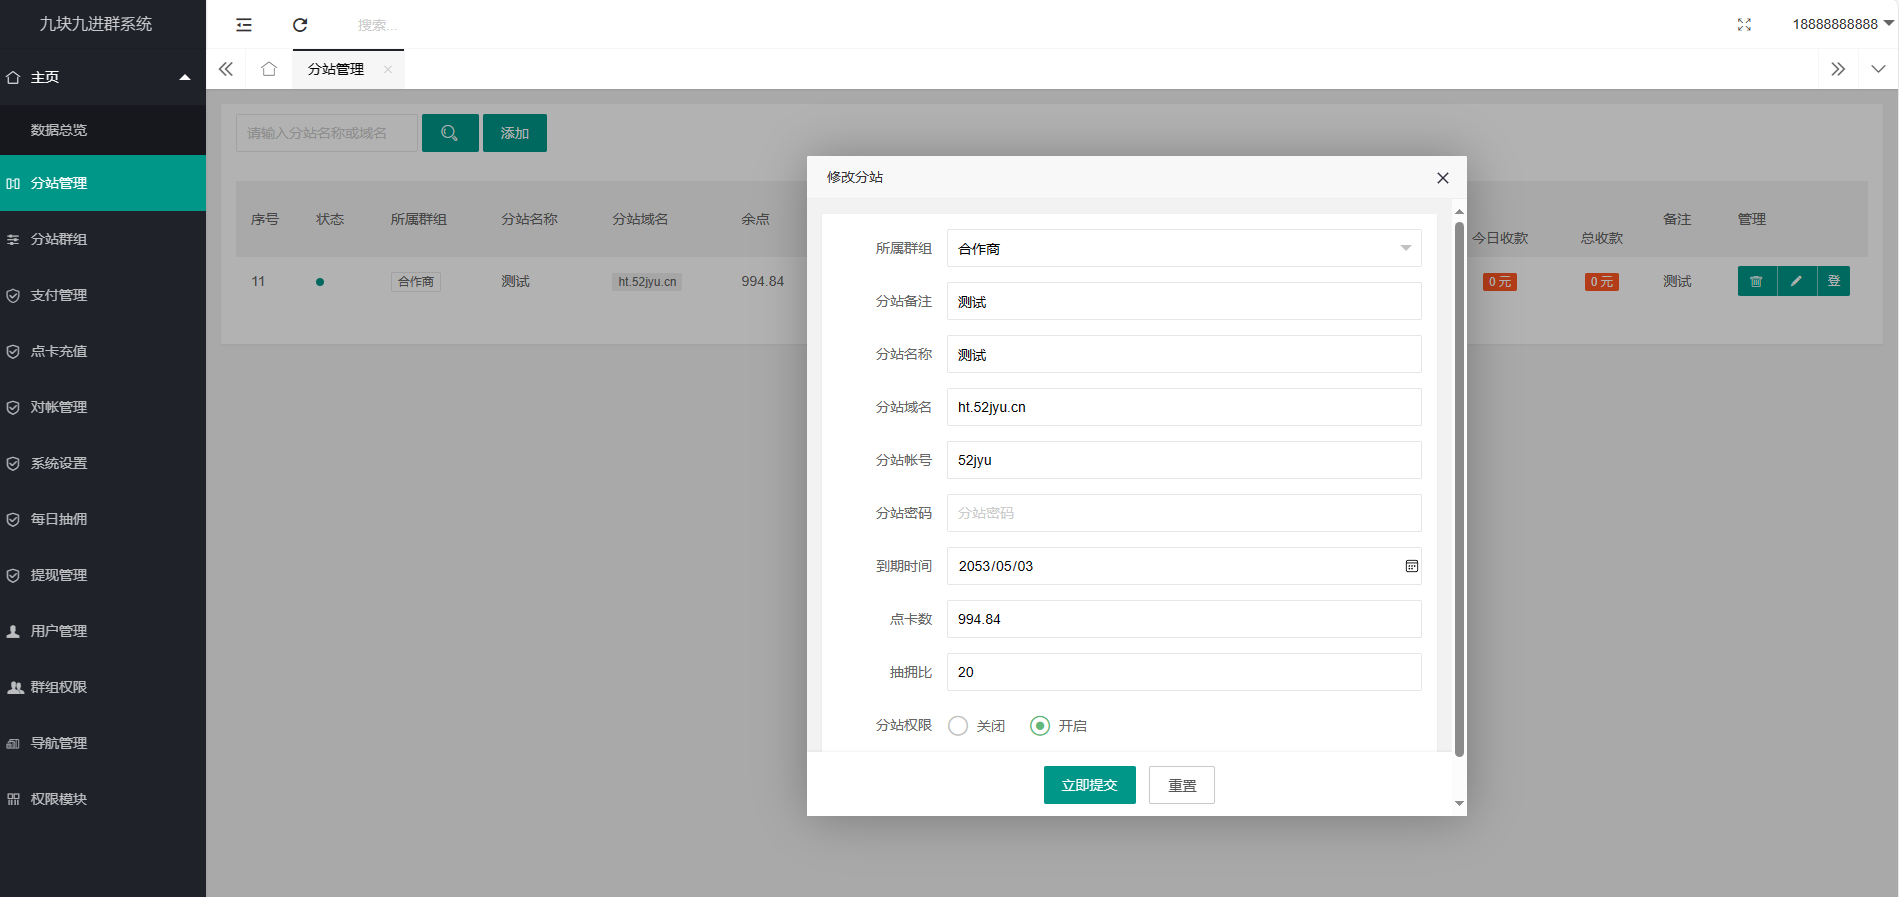Click the refresh icon in top bar

(300, 25)
